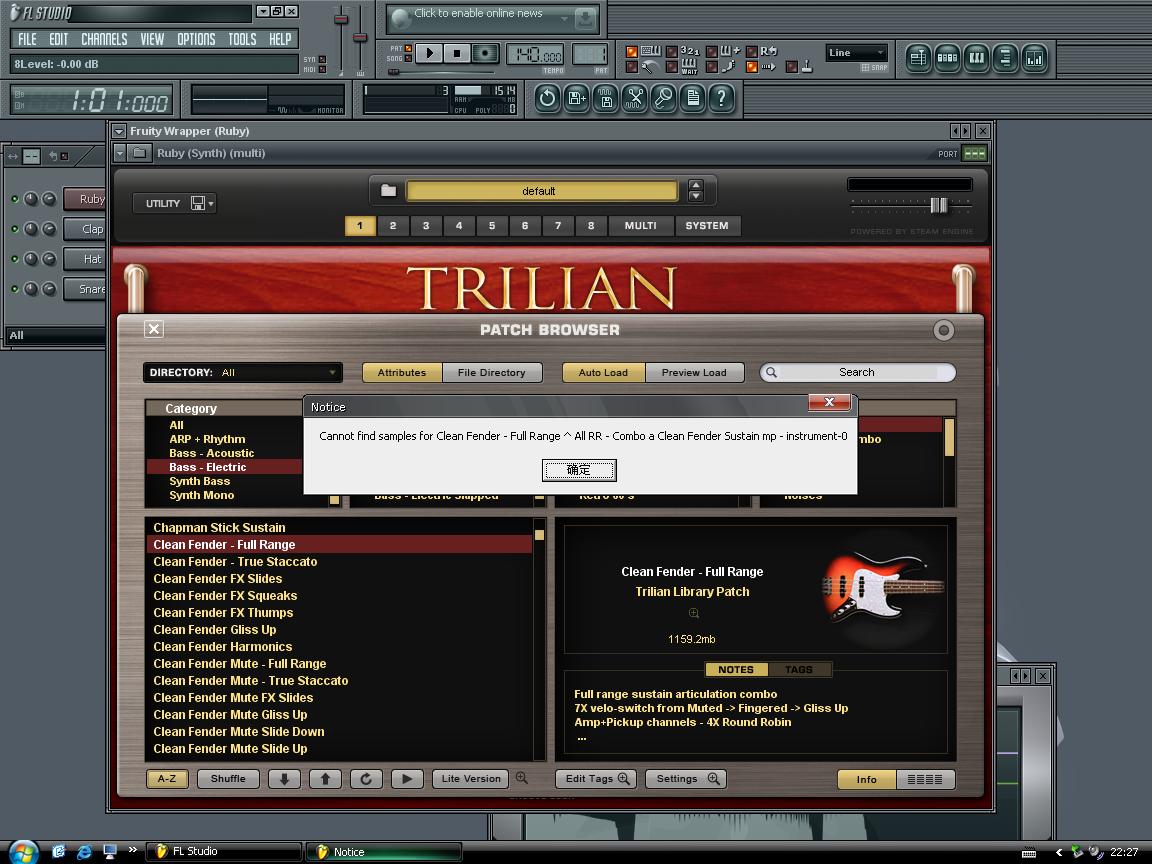The height and width of the screenshot is (864, 1152).
Task: Click the Show Desktop quick launch icon
Action: point(109,852)
